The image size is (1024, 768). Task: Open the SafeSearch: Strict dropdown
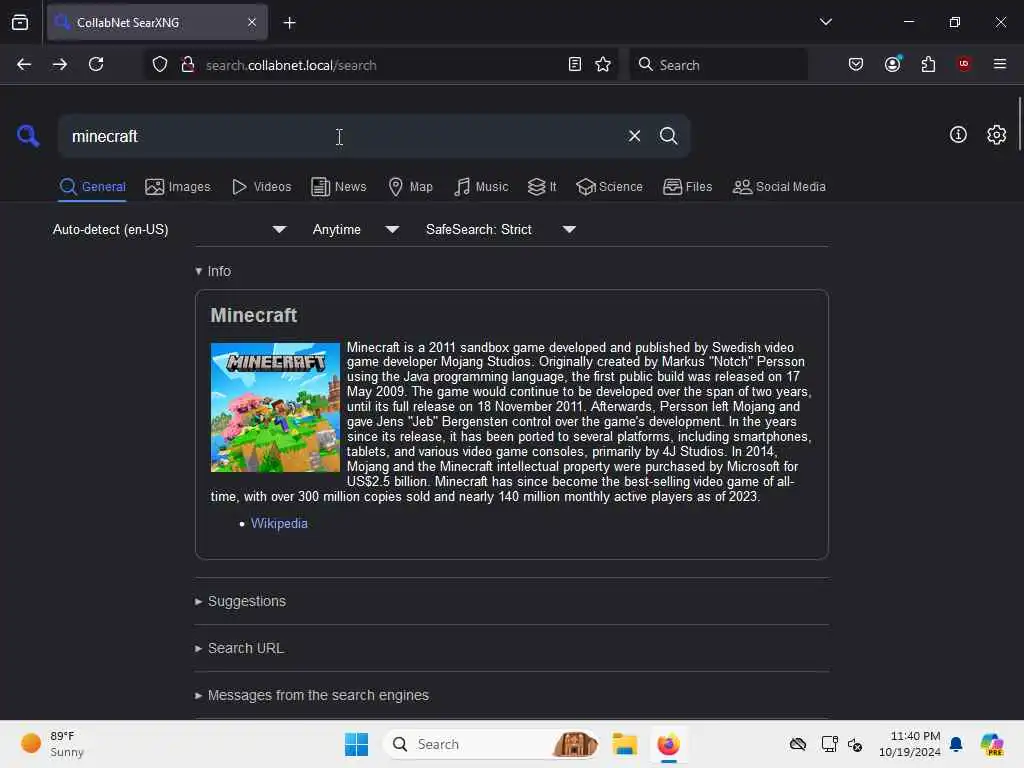pyautogui.click(x=501, y=229)
